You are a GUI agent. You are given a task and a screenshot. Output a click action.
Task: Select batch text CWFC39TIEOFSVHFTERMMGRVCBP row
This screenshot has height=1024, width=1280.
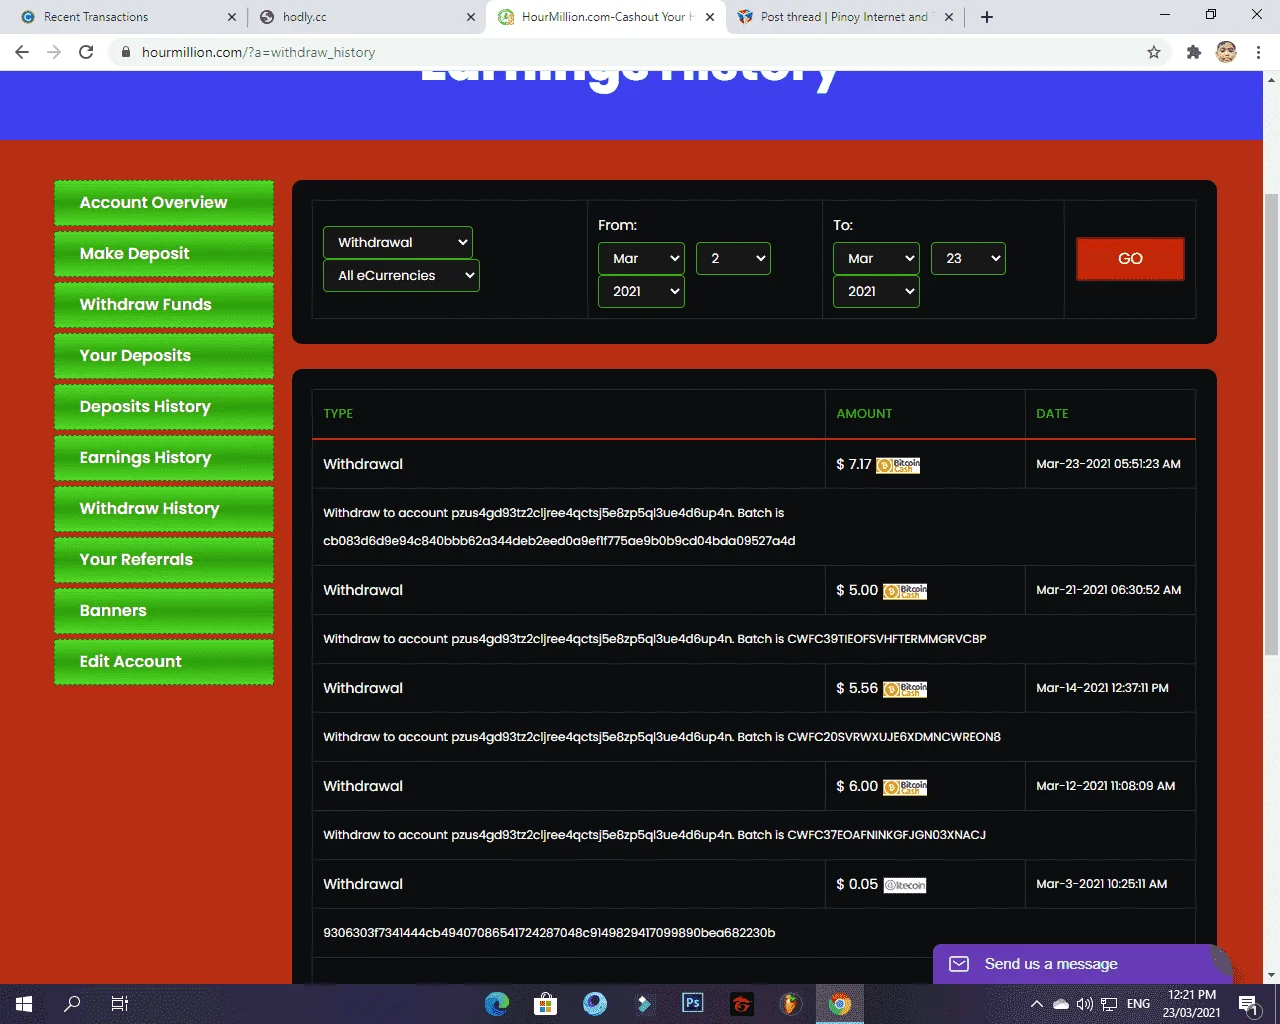pos(754,639)
